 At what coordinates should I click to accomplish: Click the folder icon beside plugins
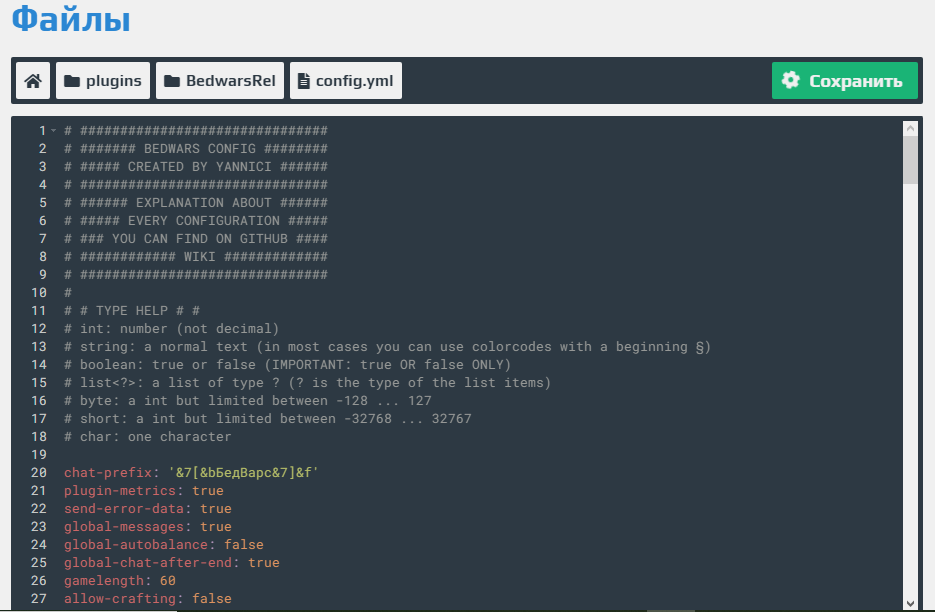pos(72,81)
